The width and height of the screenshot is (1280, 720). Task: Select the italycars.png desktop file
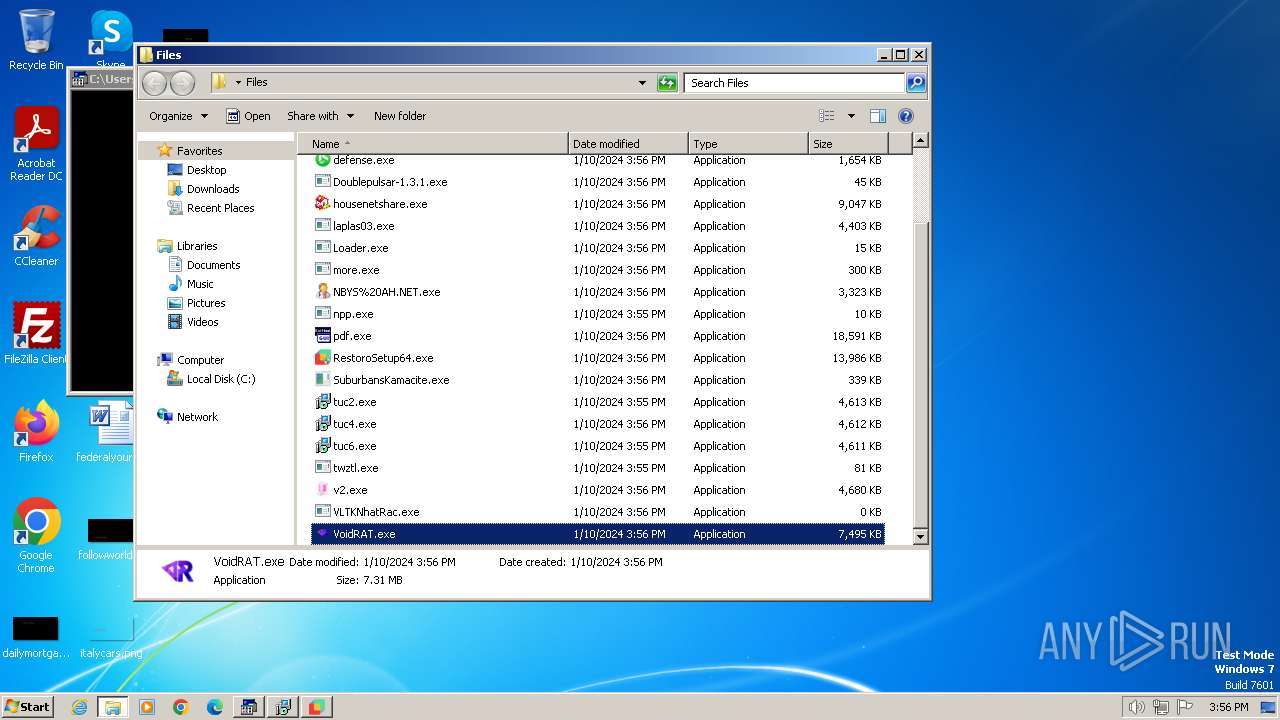[x=111, y=636]
